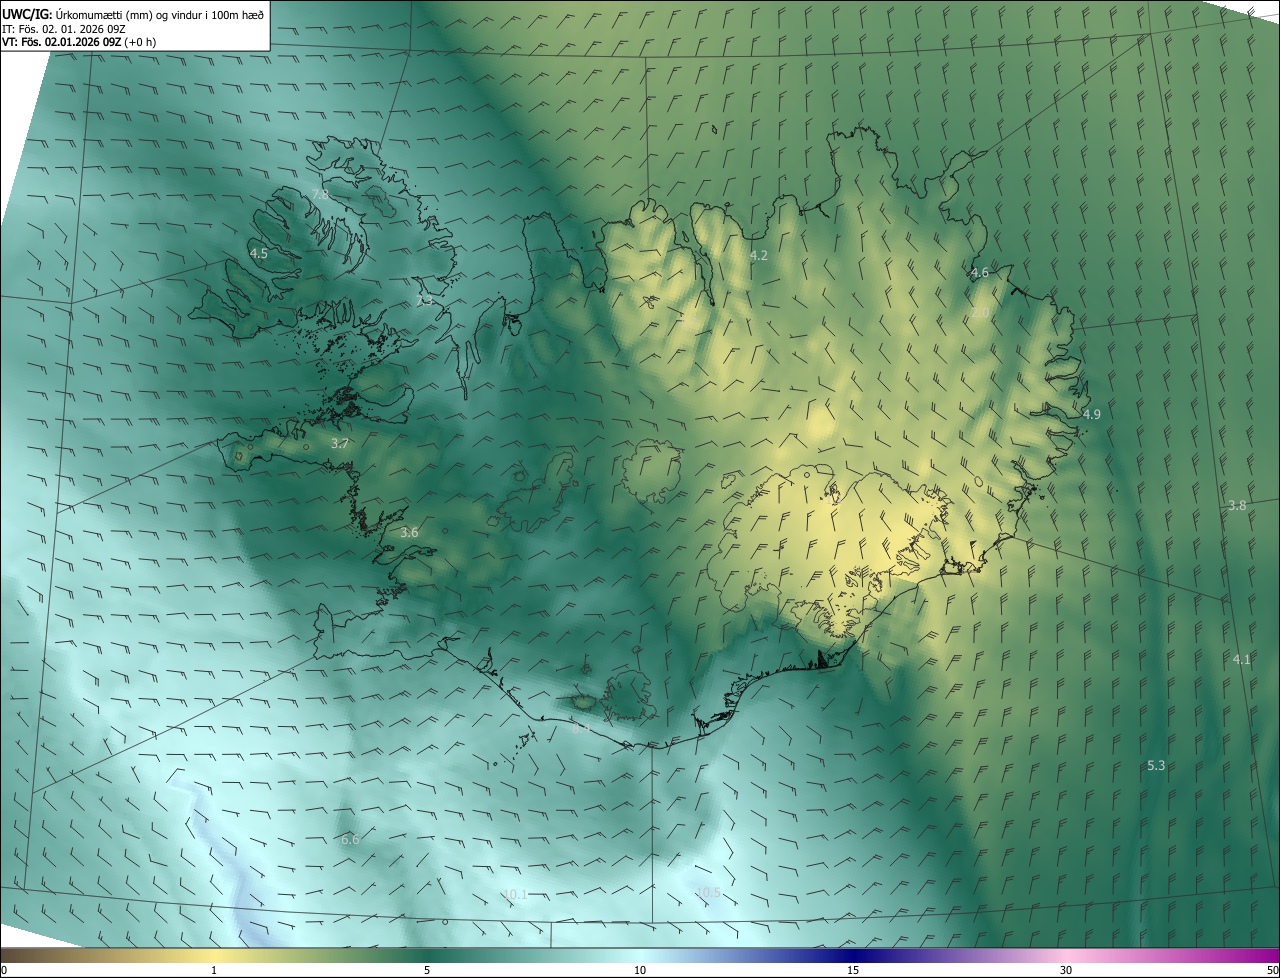Click the 15 tick label on the scale
1280x978 pixels.
[x=853, y=970]
